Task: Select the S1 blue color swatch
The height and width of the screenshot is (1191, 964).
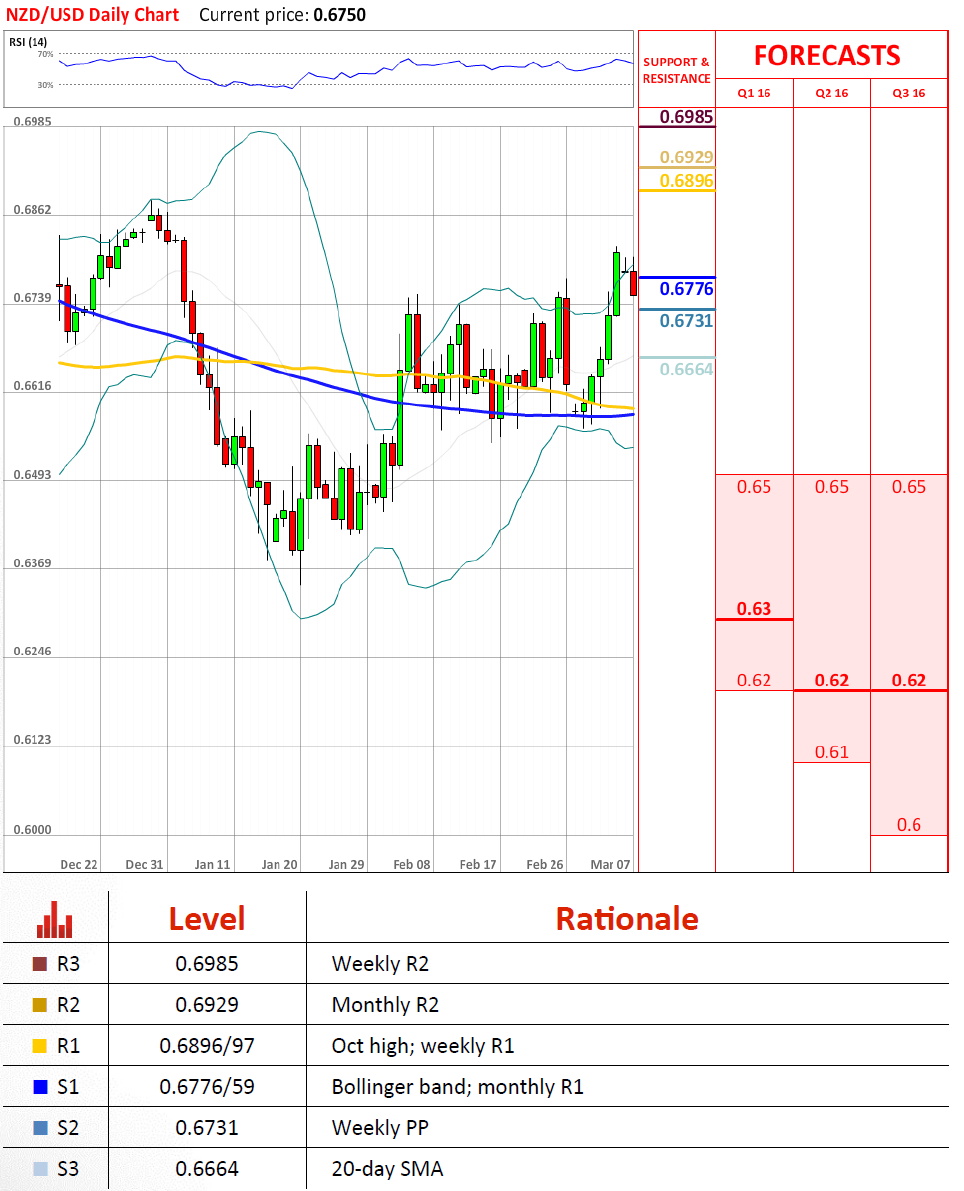Action: (40, 1087)
